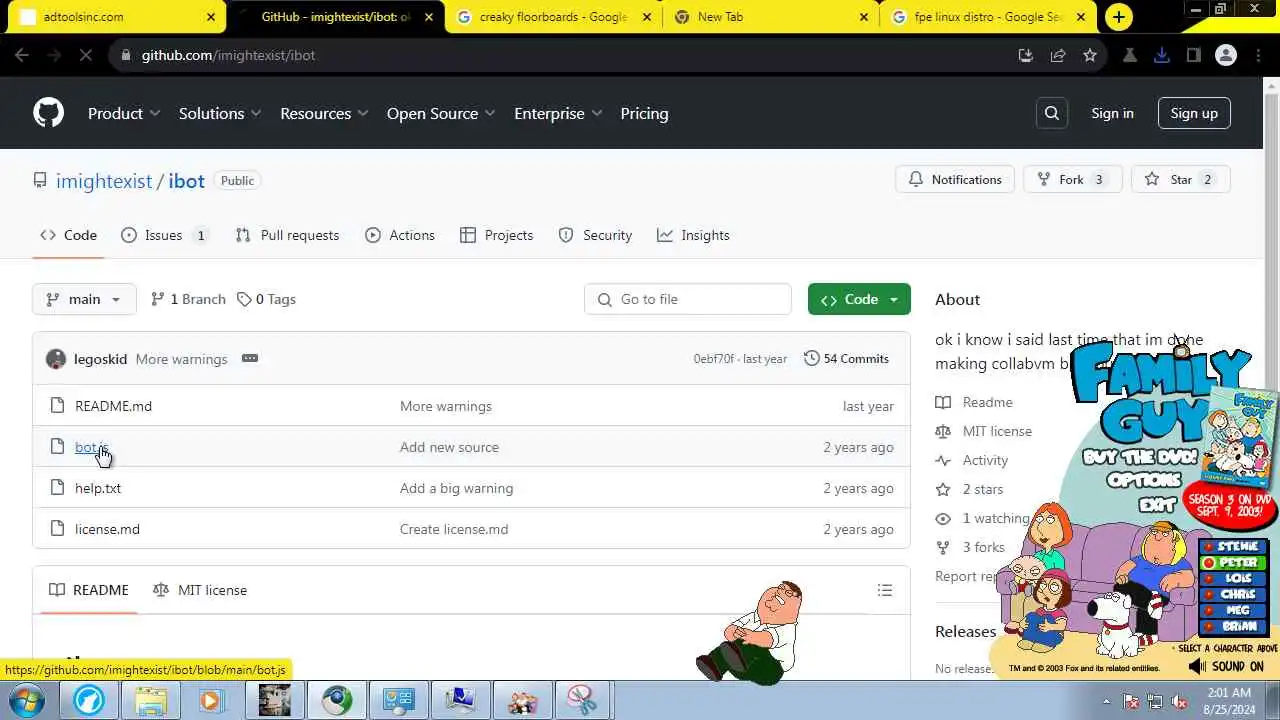Image resolution: width=1280 pixels, height=720 pixels.
Task: Close the creaky floorboards Google tab
Action: click(646, 17)
